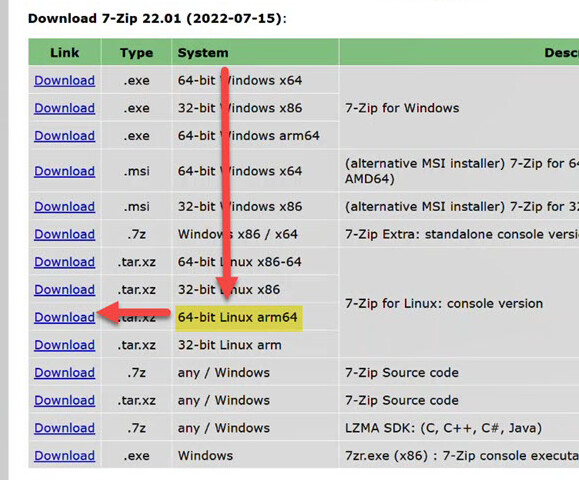Click the '.msi' type cell for 32-bit Windows x86
This screenshot has height=480, width=579.
pos(136,206)
